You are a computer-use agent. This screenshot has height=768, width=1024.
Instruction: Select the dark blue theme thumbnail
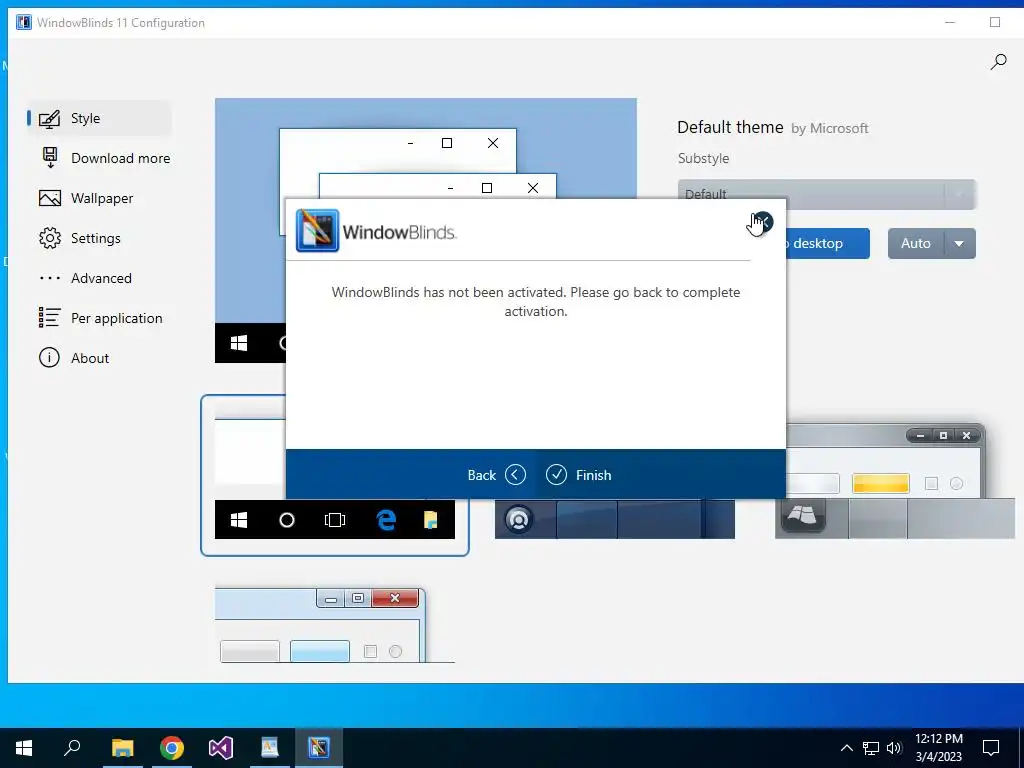615,519
